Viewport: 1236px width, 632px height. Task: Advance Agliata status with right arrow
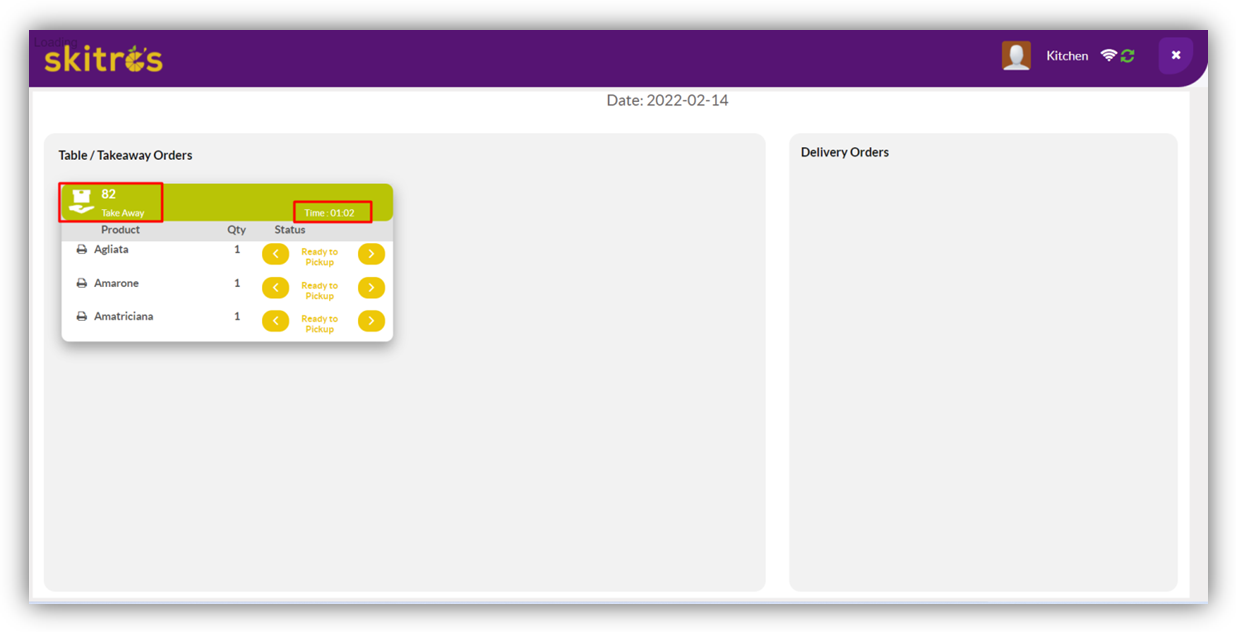pos(371,254)
